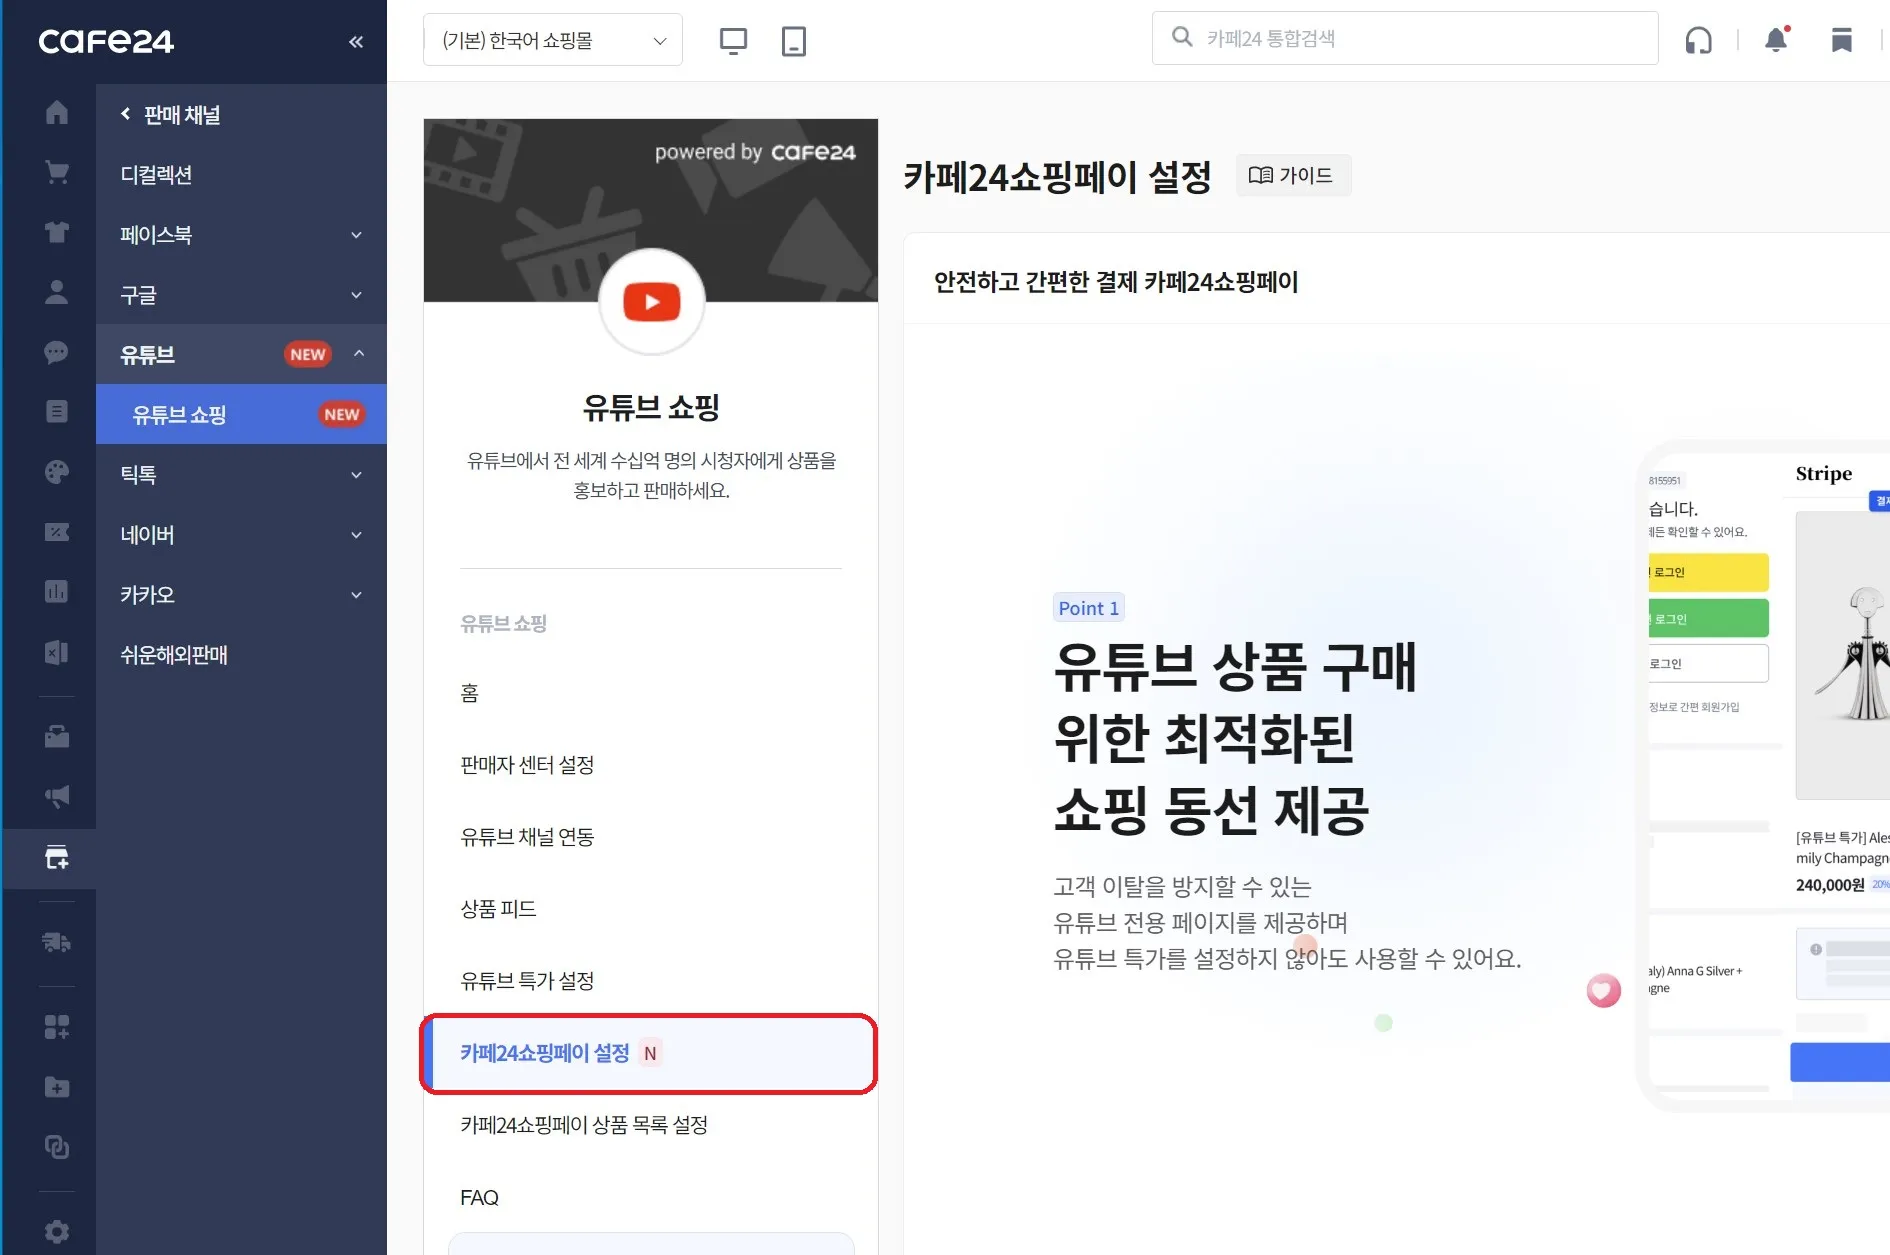Expand the 페이스북 submenu
The height and width of the screenshot is (1255, 1890).
[357, 235]
